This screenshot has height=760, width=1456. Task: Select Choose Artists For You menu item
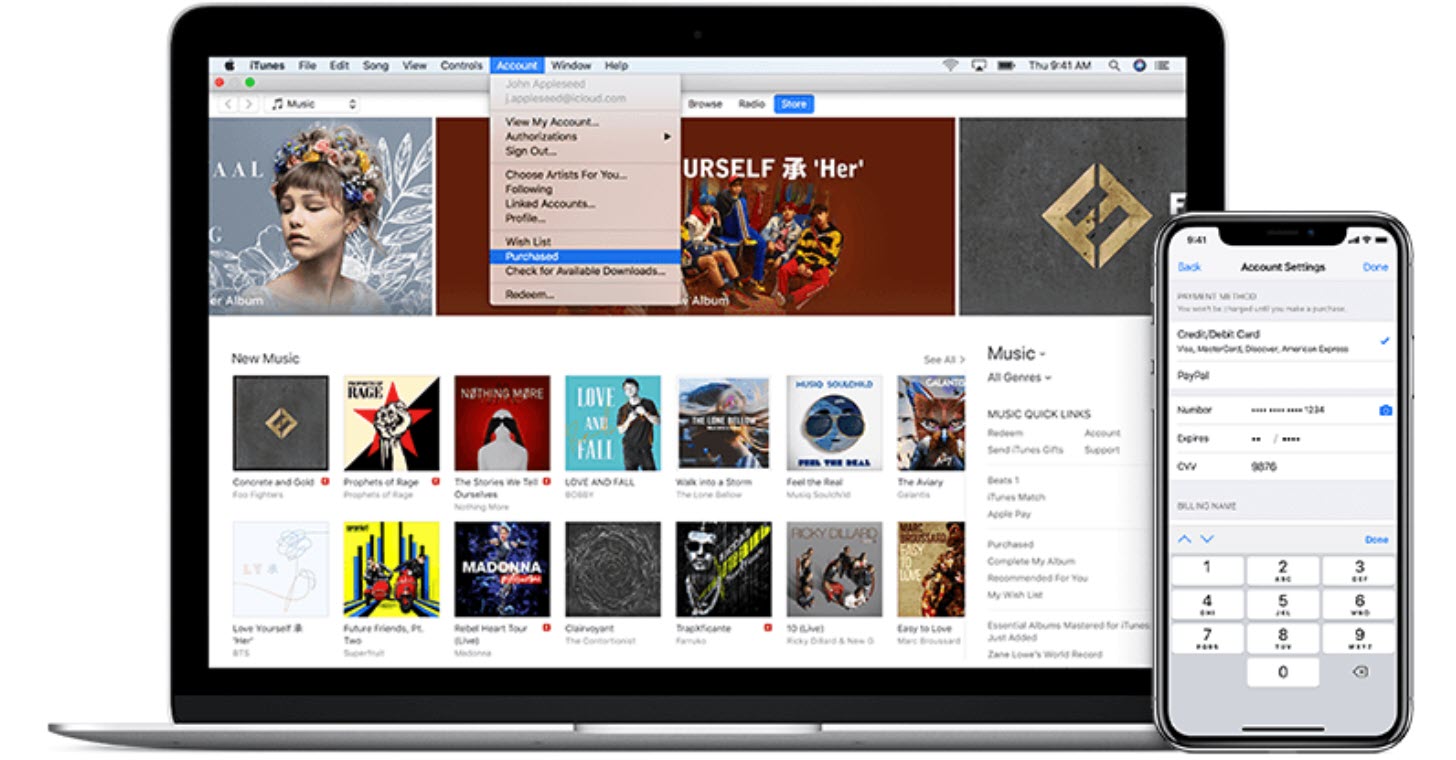[x=585, y=174]
